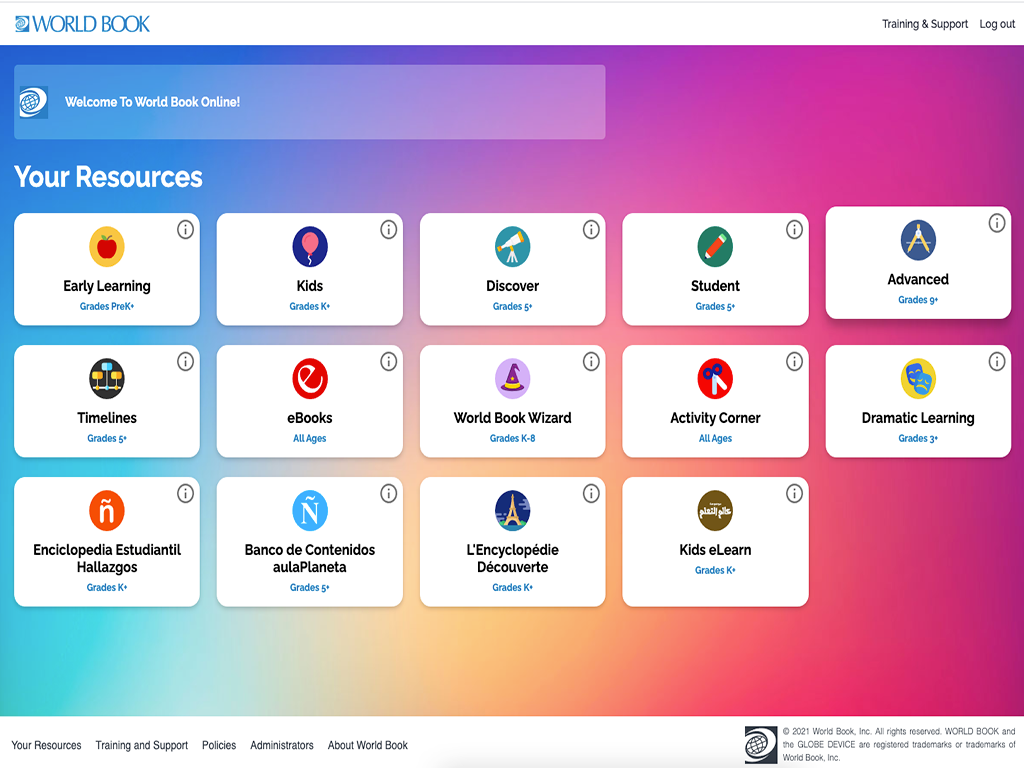Screen dimensions: 1024x768
Task: Open the Dramatic Learning title
Action: 918,418
